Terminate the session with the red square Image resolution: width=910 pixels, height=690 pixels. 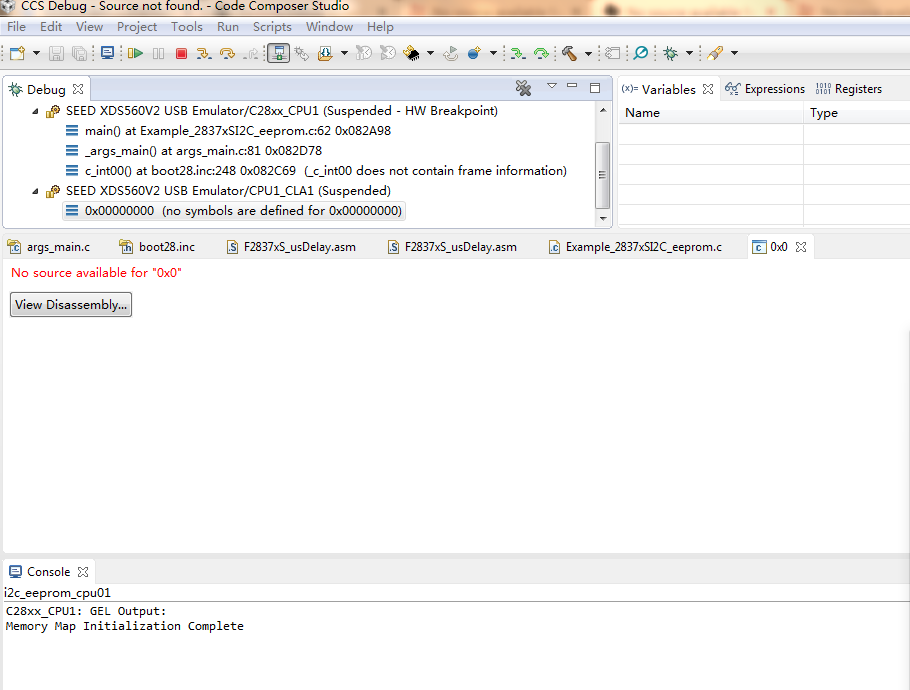point(181,53)
